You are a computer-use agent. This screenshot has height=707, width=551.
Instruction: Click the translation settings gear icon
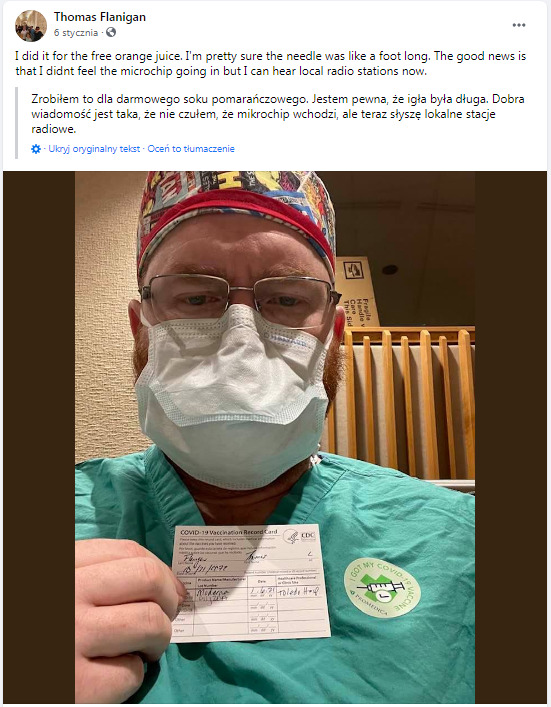(36, 149)
